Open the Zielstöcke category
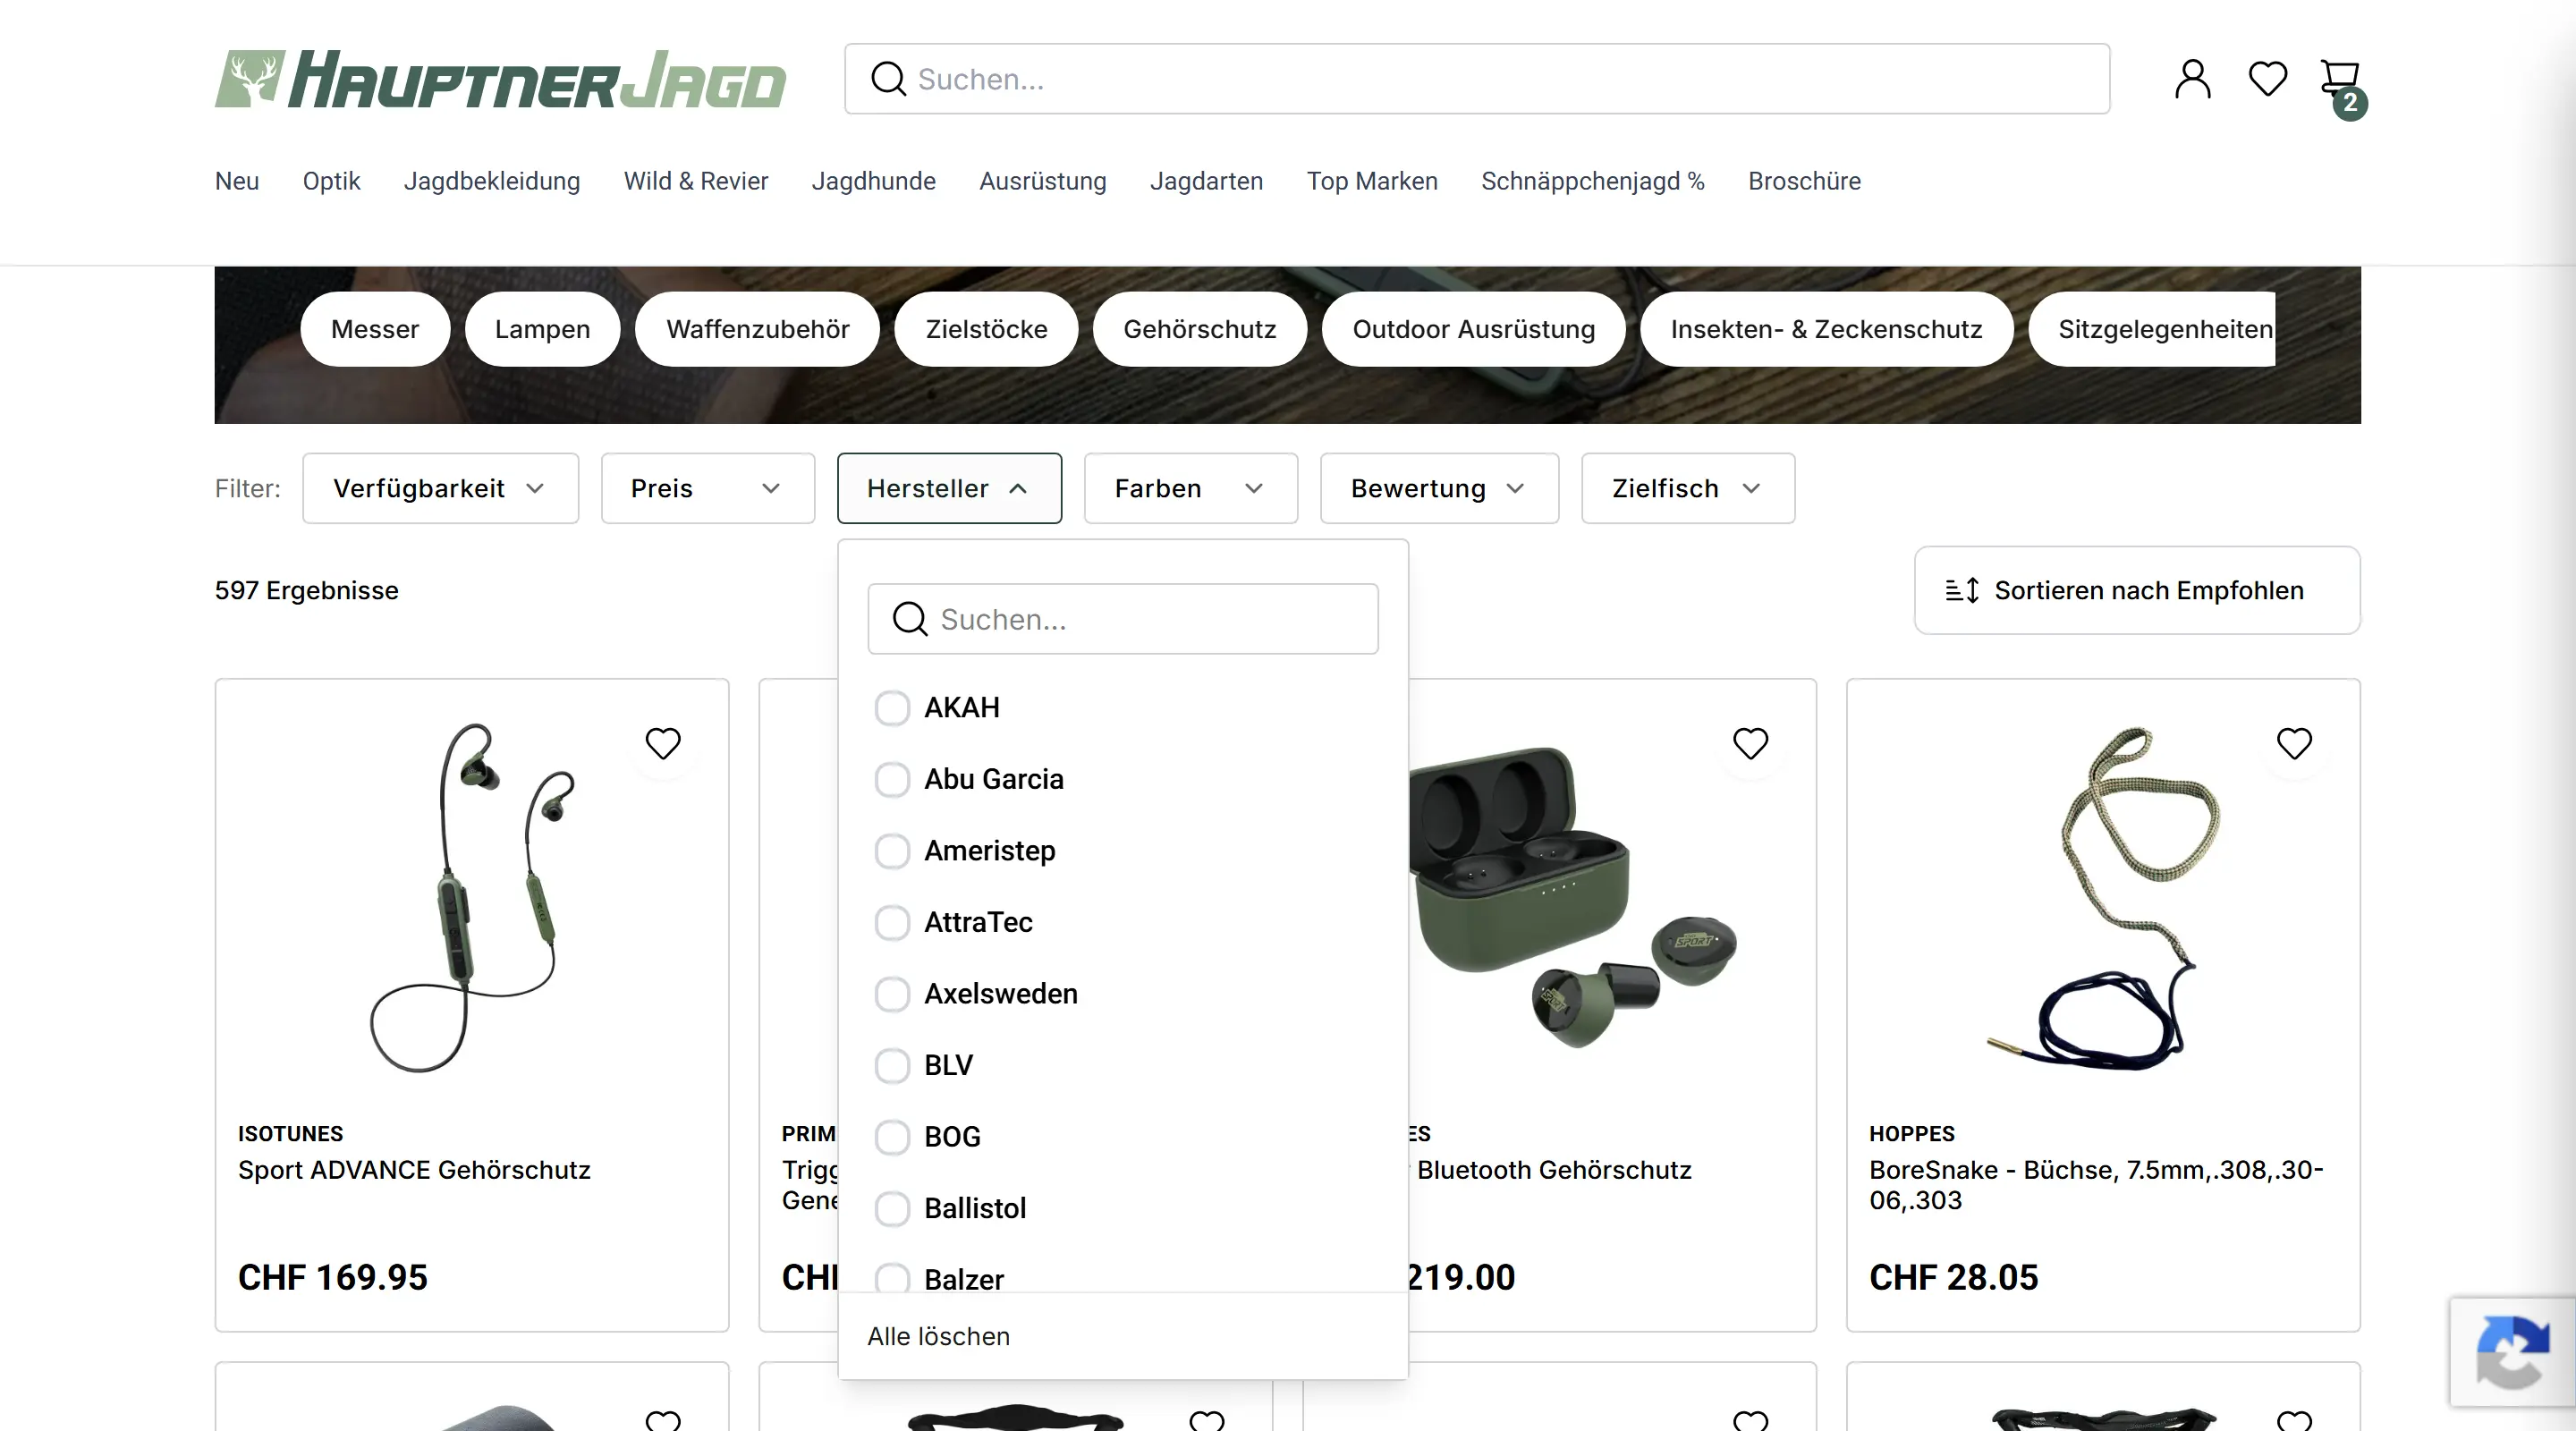The width and height of the screenshot is (2576, 1431). pyautogui.click(x=986, y=329)
